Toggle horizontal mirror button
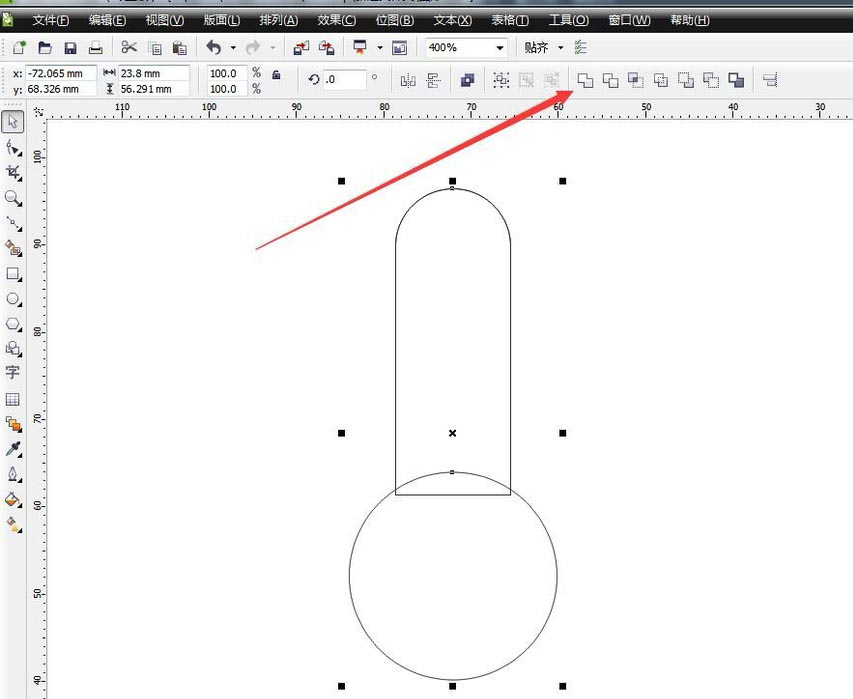 point(407,80)
